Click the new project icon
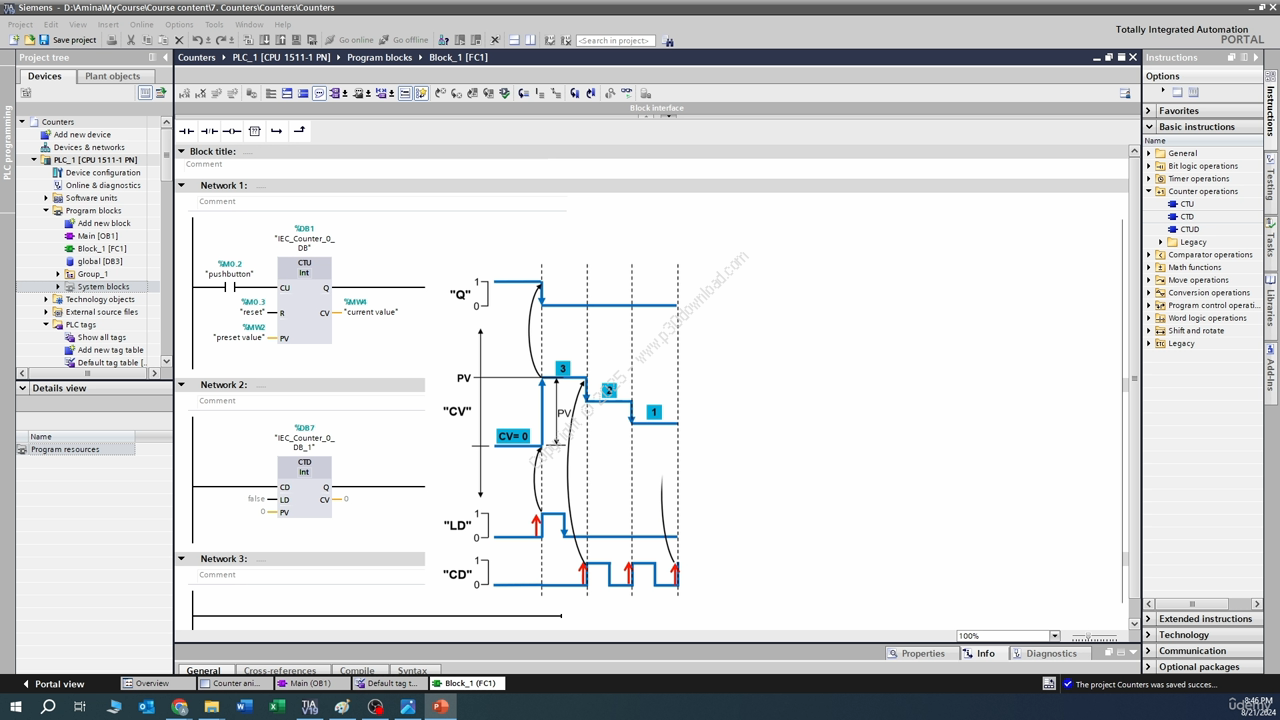Screen dimensions: 1280x720 tap(13, 40)
